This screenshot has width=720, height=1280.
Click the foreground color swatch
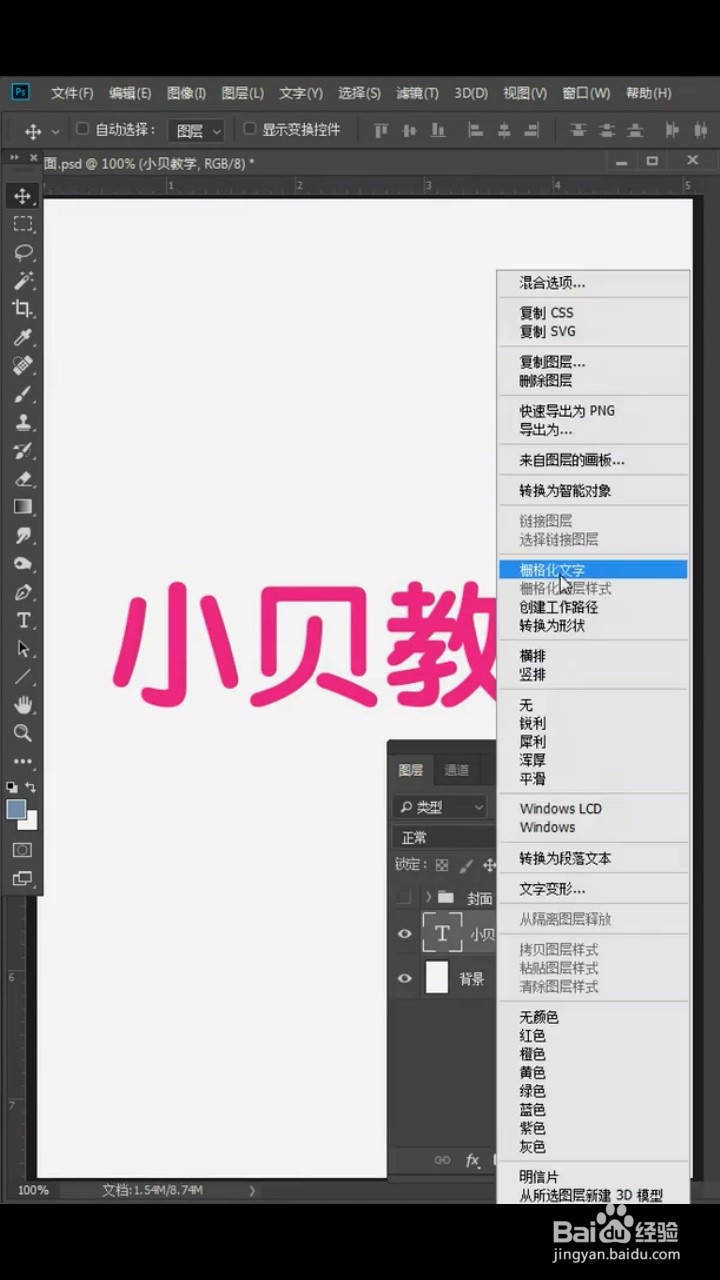(15, 809)
